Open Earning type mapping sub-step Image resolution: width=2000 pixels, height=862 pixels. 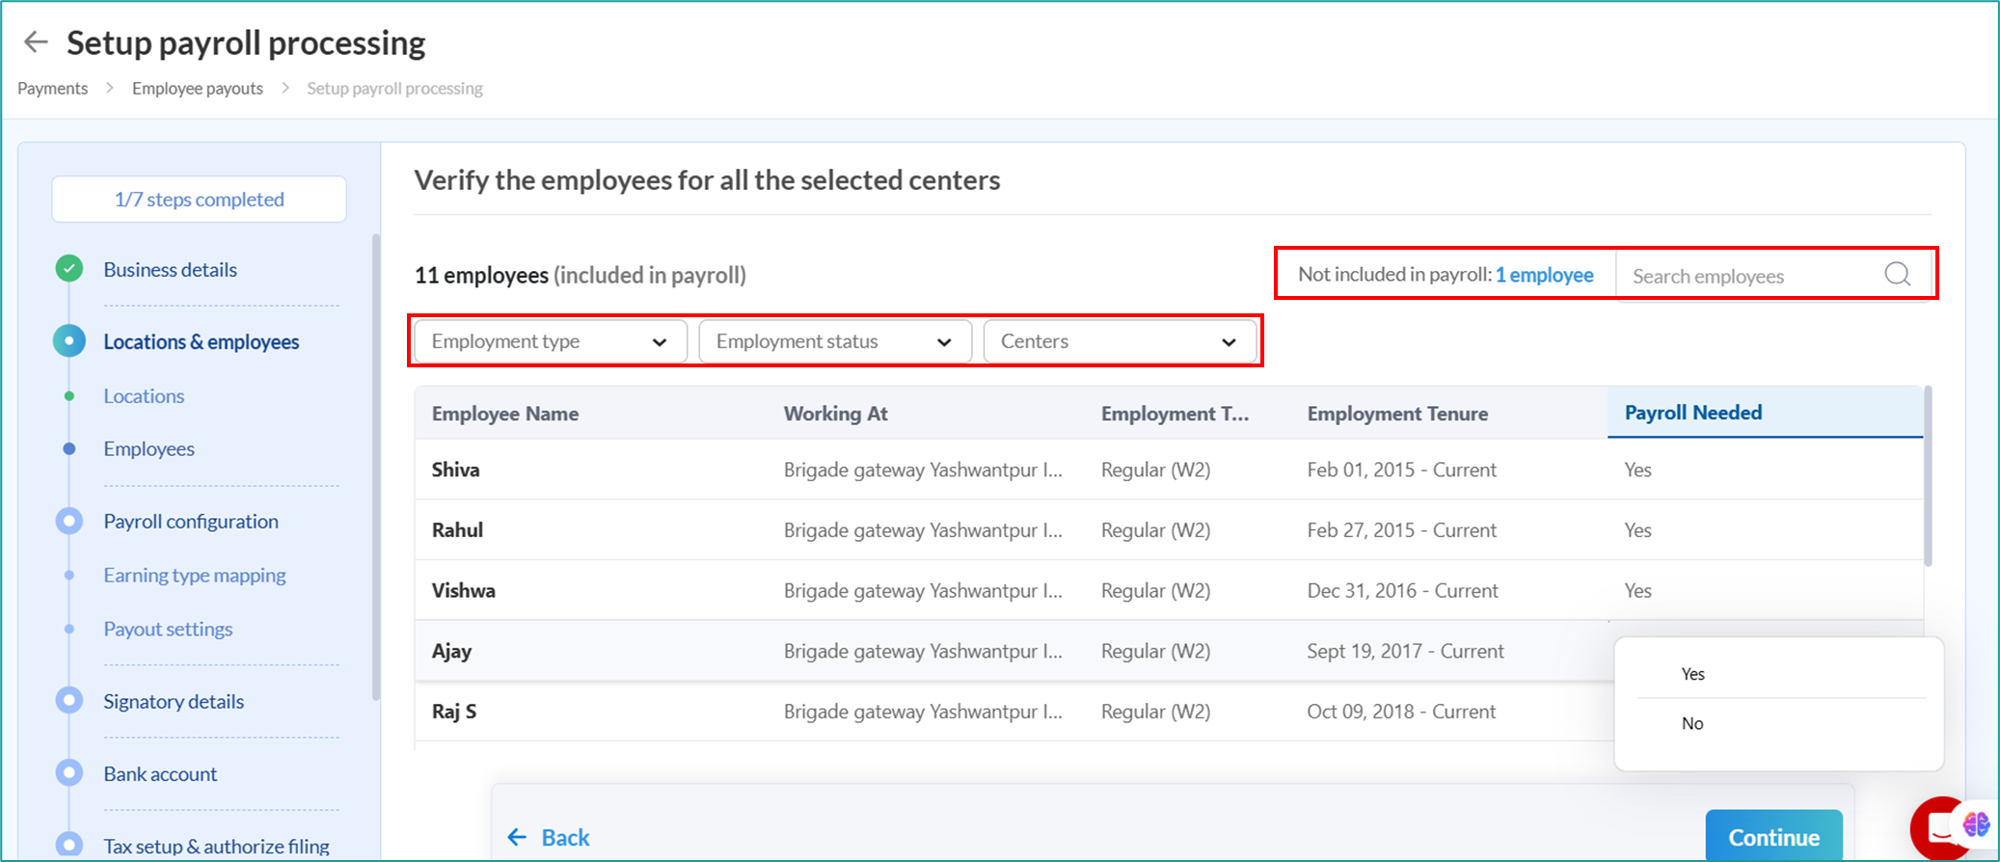[195, 575]
